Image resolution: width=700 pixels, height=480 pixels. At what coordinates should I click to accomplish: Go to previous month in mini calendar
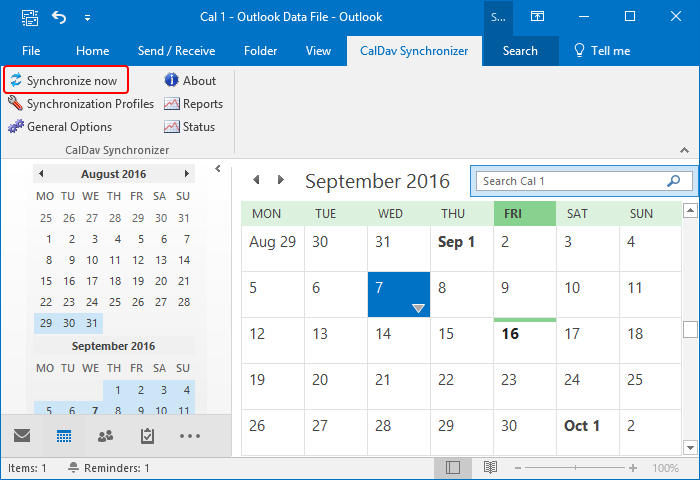[41, 174]
